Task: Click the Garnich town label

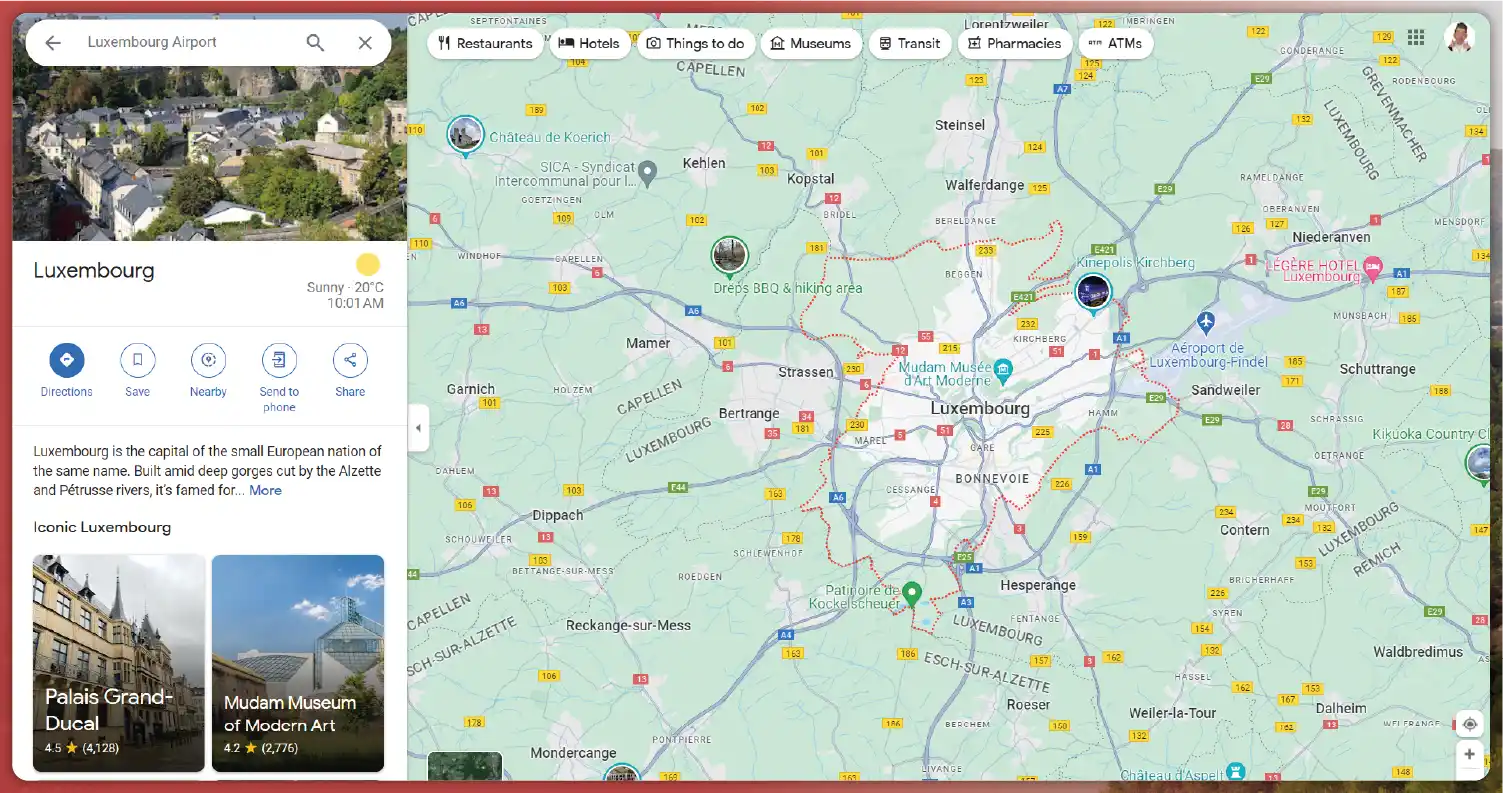Action: click(471, 389)
